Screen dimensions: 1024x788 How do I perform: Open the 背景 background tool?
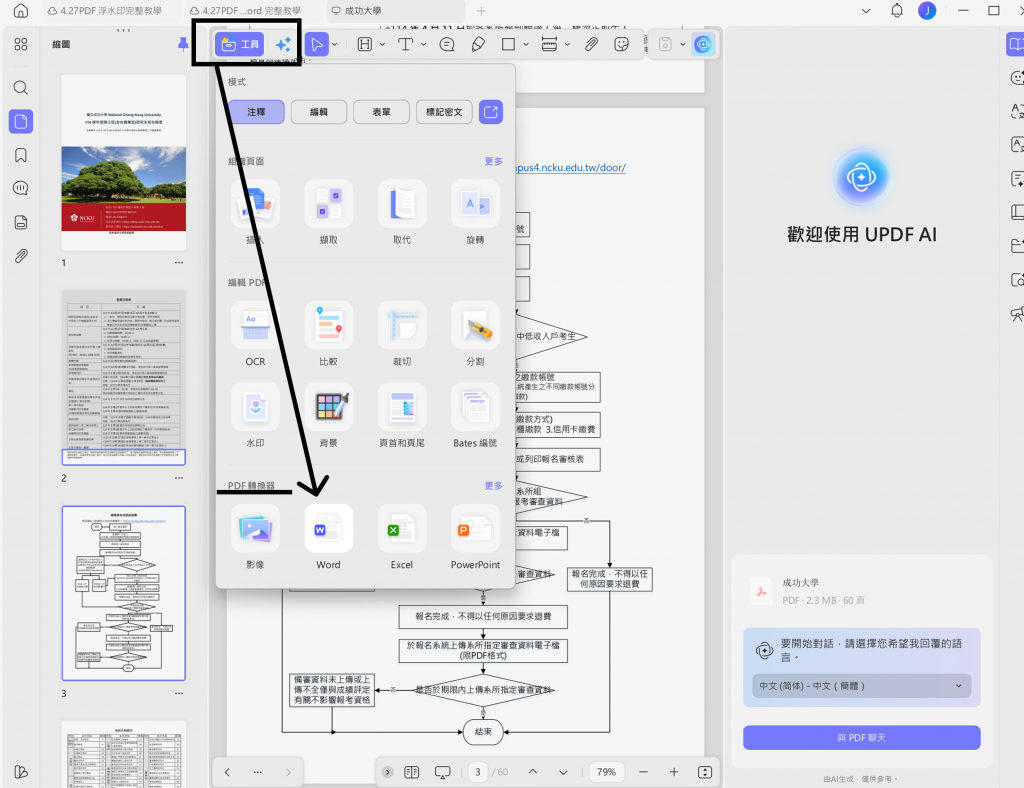[x=328, y=415]
